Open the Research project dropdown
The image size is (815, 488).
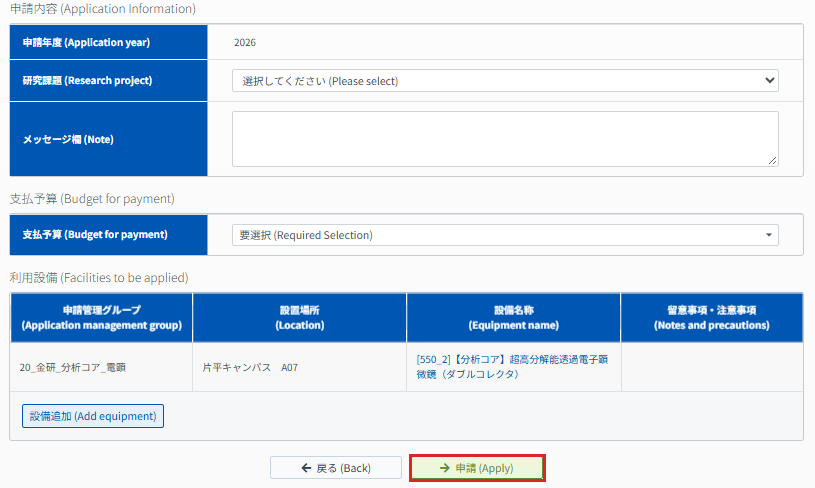pyautogui.click(x=505, y=81)
